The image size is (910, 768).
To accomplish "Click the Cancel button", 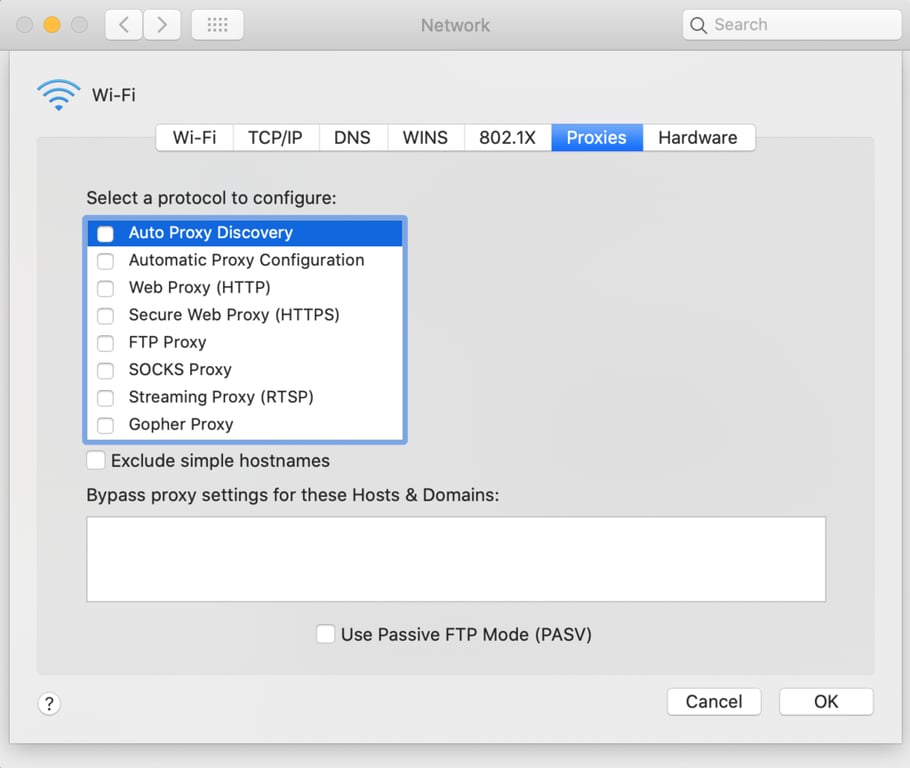I will click(x=714, y=701).
